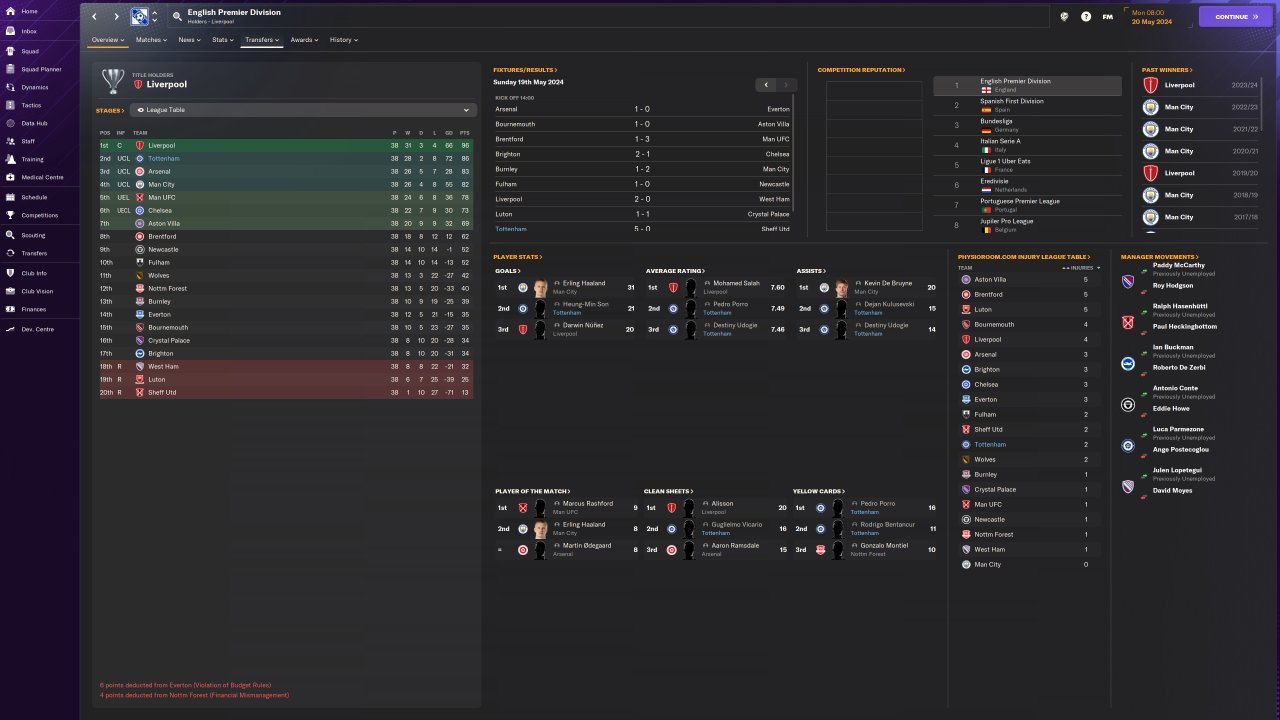Go to Squad in the sidebar
1280x720 pixels.
(x=30, y=51)
